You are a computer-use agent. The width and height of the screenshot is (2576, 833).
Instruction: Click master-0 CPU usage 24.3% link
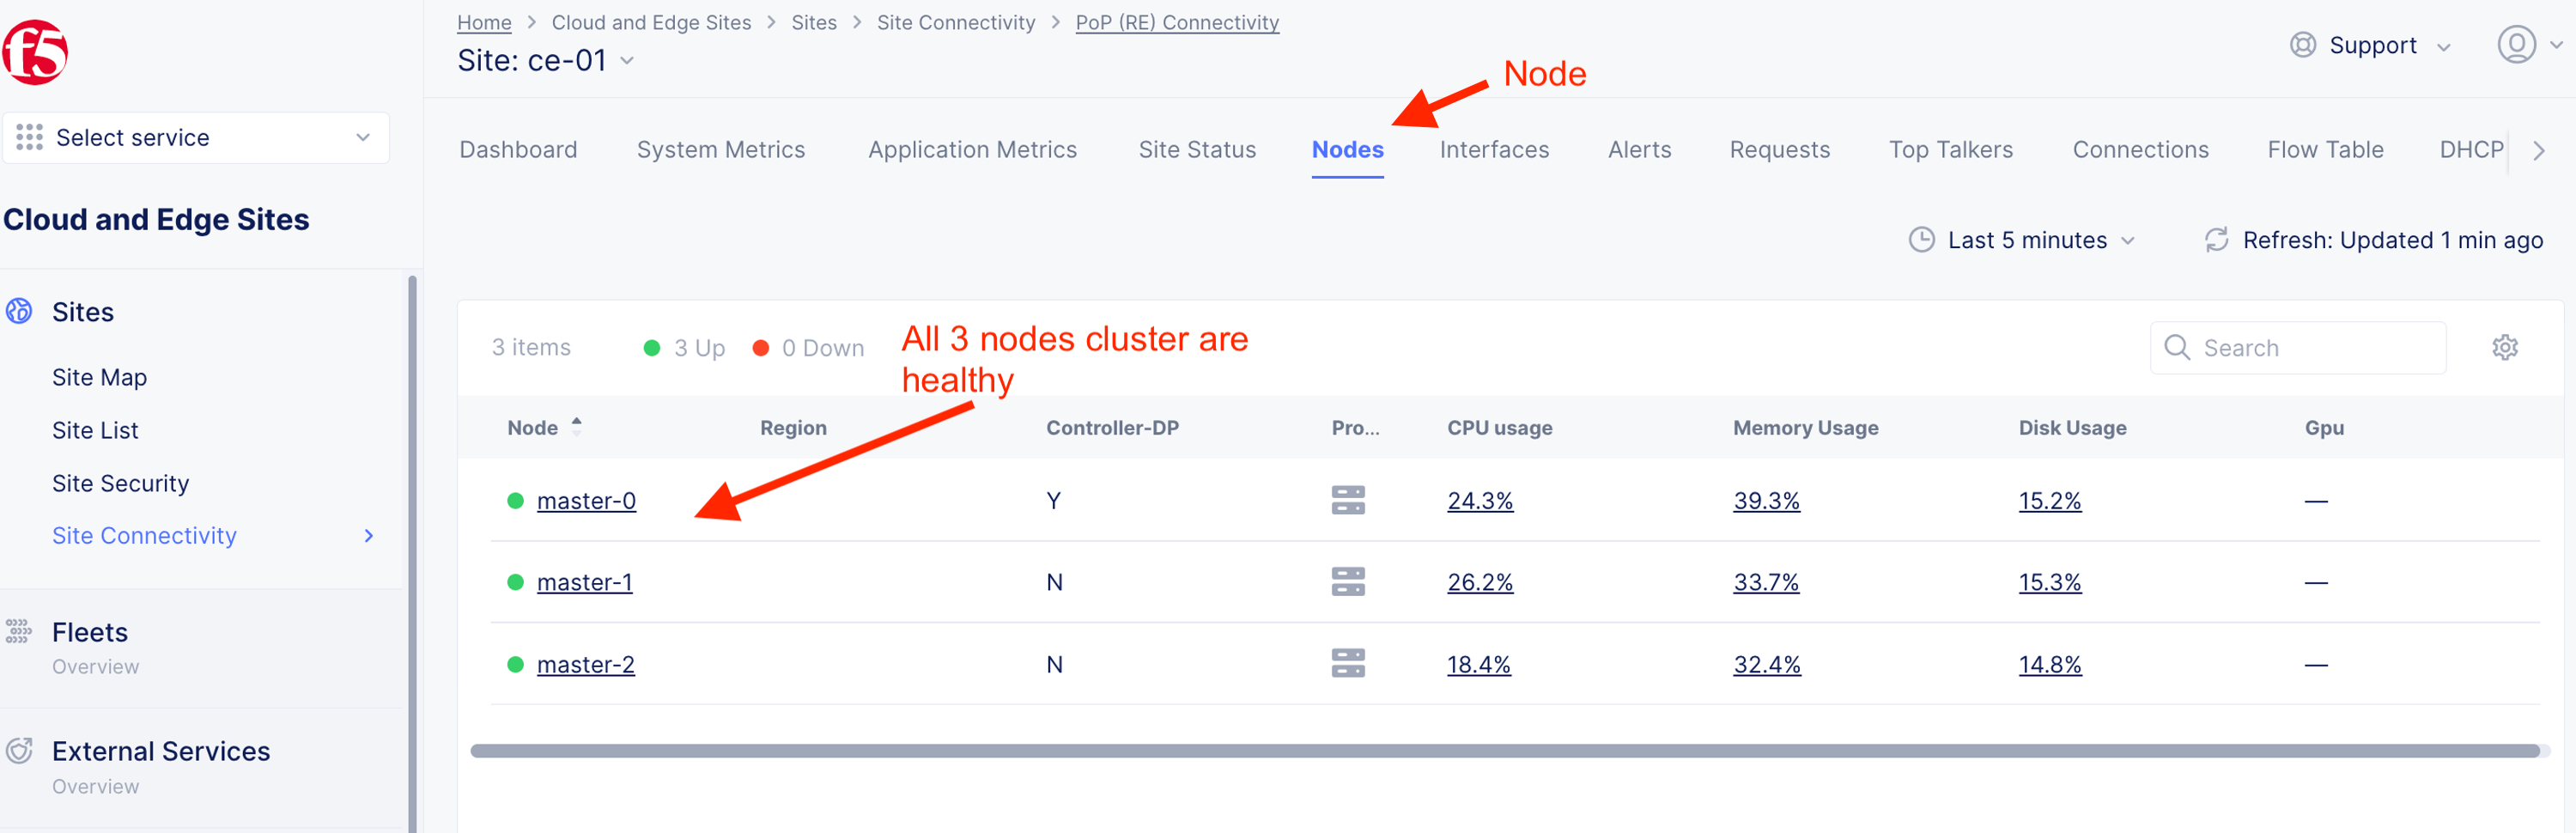pos(1479,500)
